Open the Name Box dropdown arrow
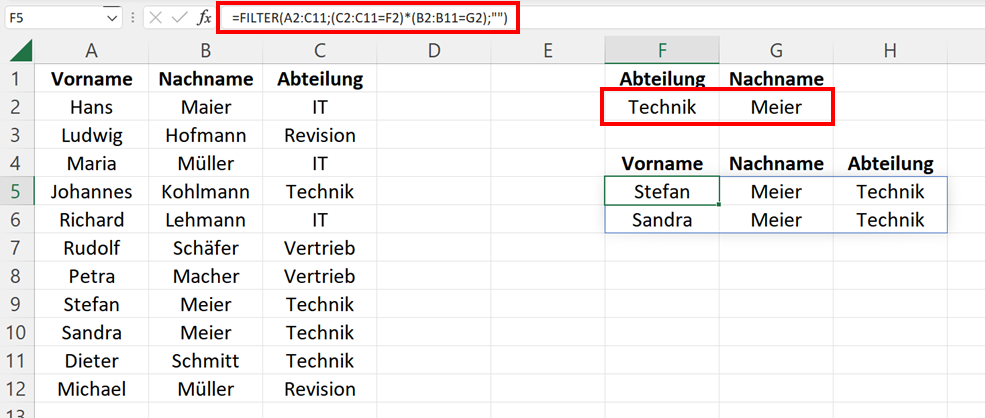Image resolution: width=985 pixels, height=418 pixels. (112, 18)
